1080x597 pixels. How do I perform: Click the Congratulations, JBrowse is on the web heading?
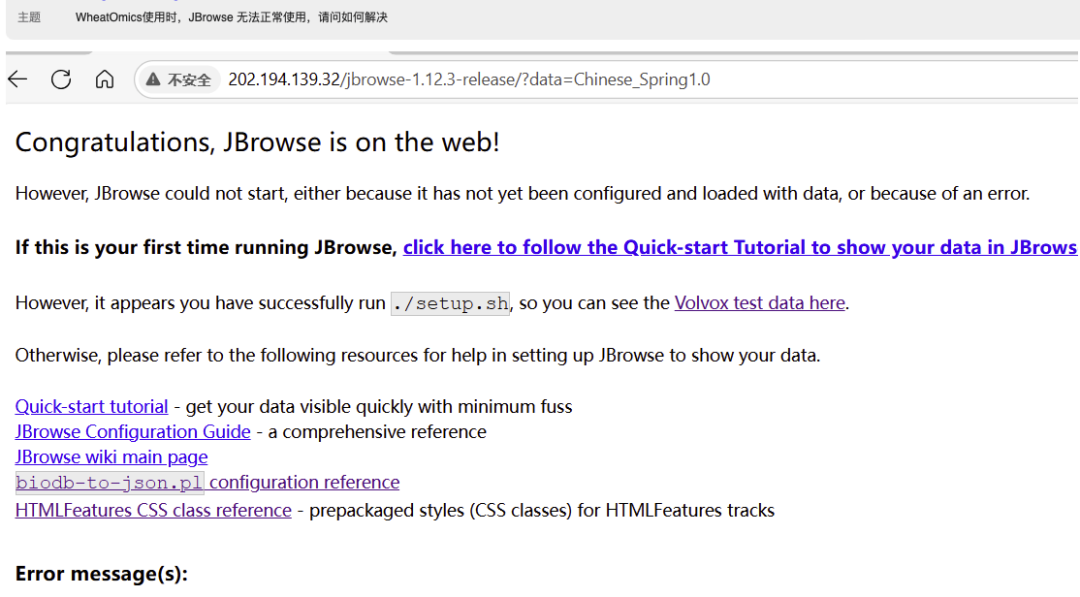click(257, 143)
